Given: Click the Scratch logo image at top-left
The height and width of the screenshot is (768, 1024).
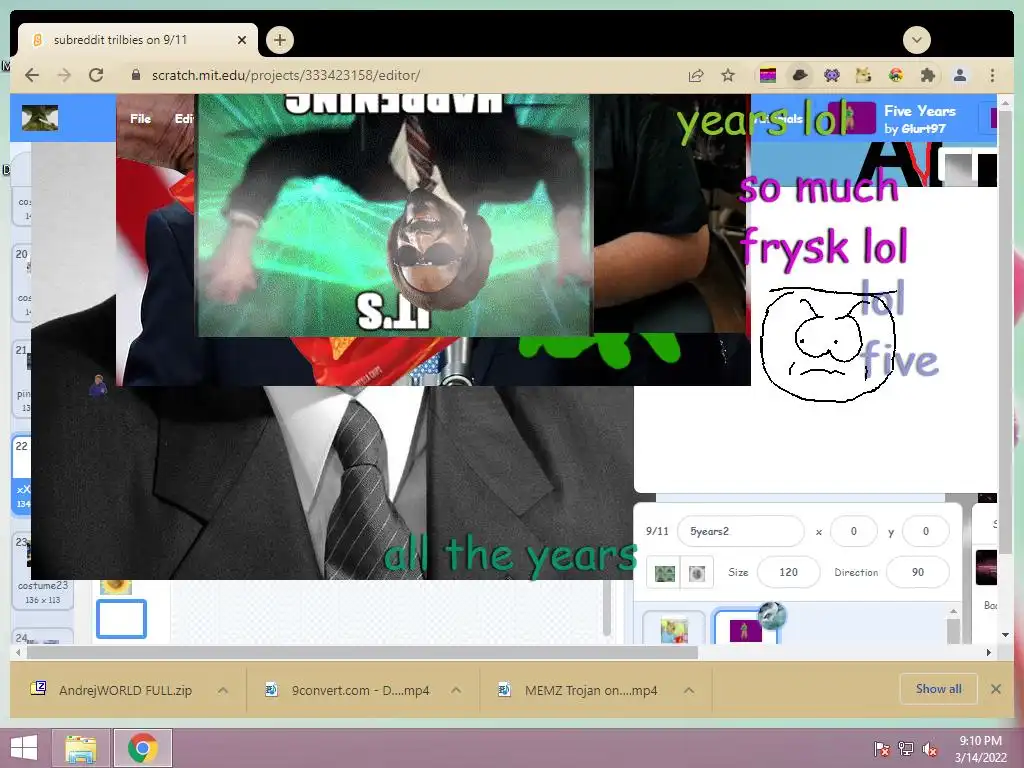Looking at the screenshot, I should (40, 118).
